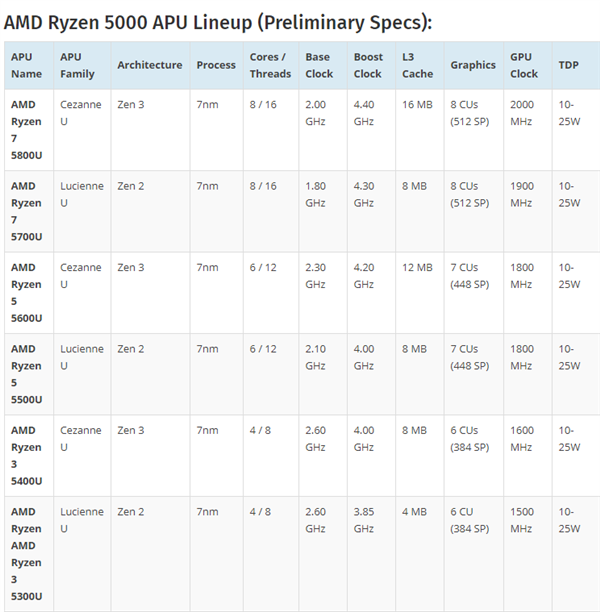
Task: Click the 2.30 GHz base clock cell
Action: 323,293
